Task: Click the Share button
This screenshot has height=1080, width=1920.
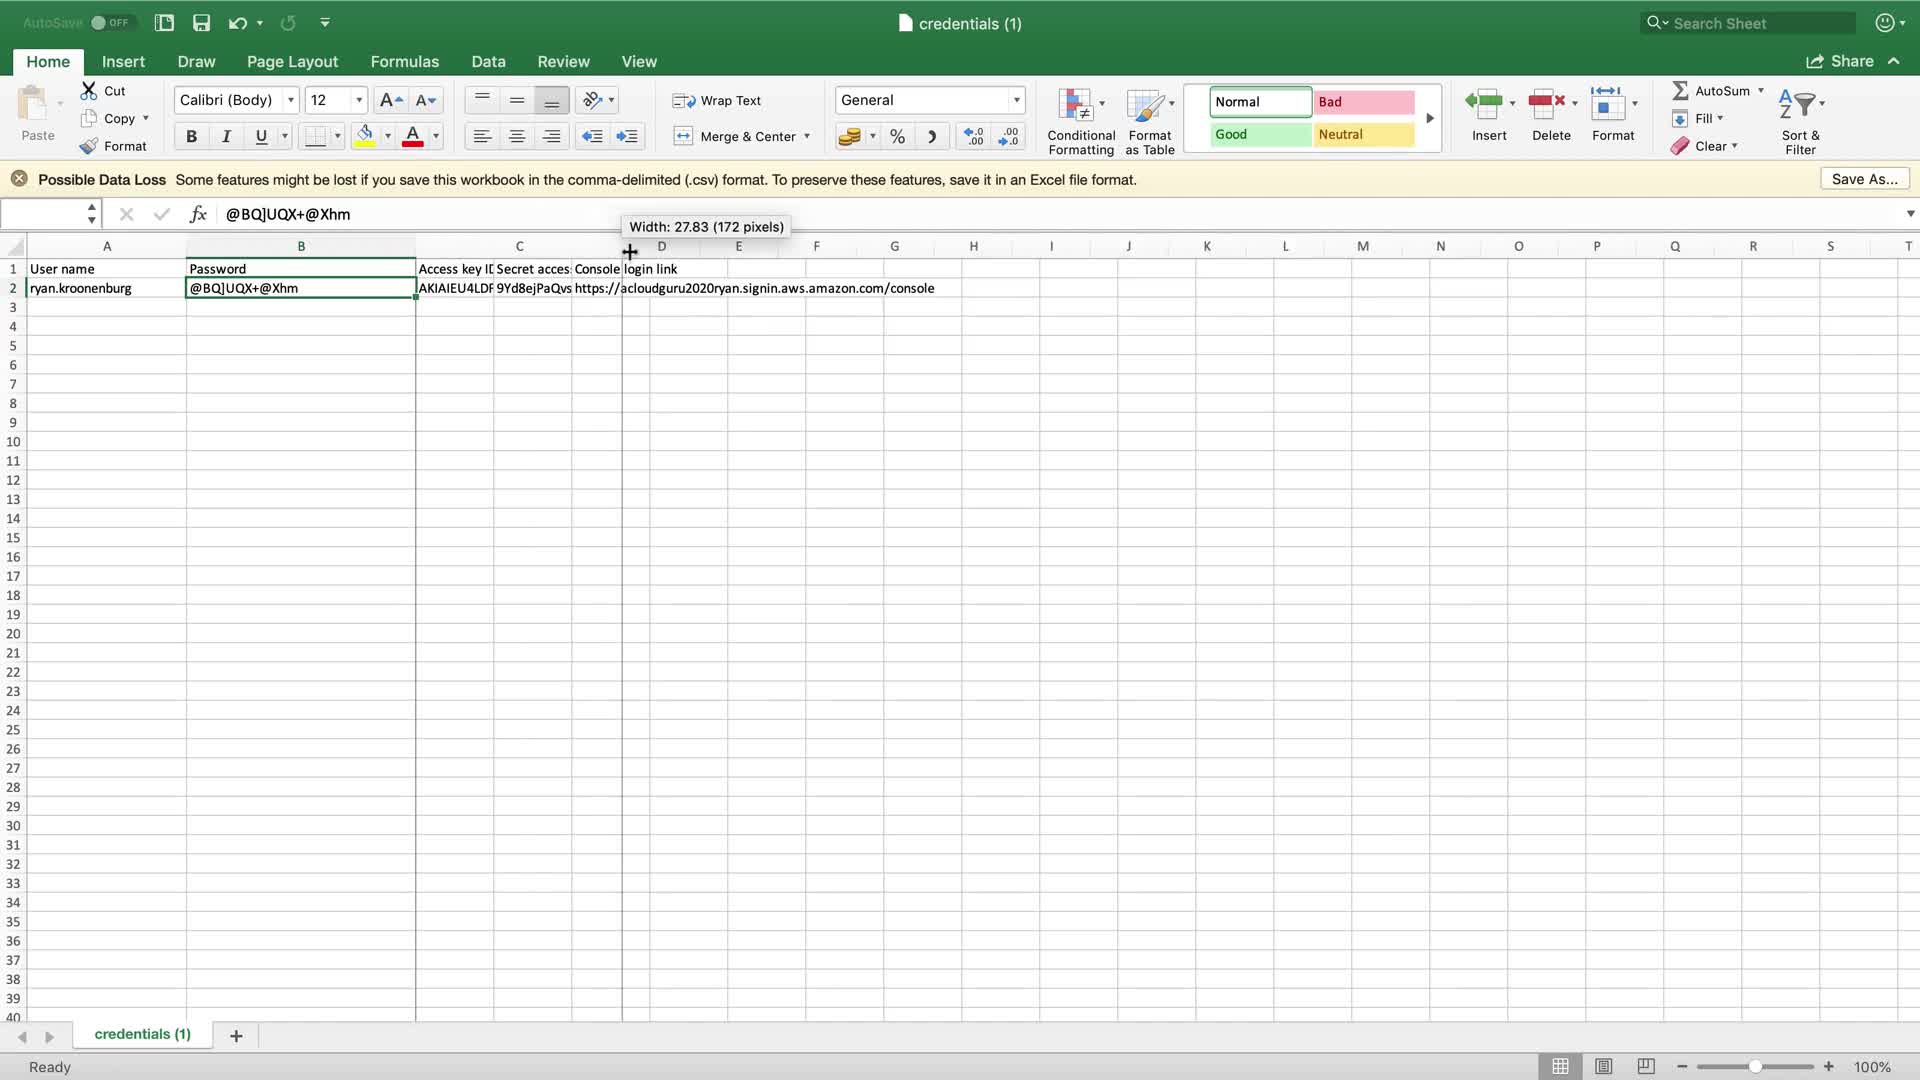Action: [x=1840, y=62]
